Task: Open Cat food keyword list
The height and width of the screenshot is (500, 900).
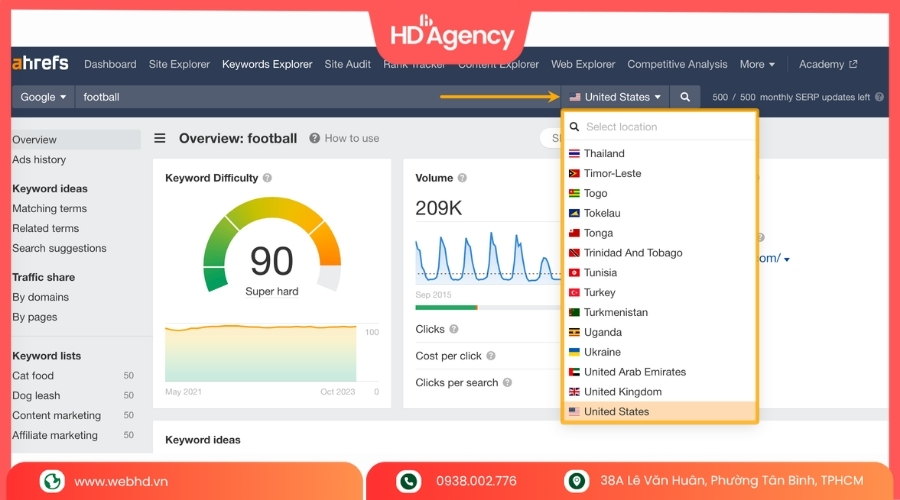Action: 33,375
